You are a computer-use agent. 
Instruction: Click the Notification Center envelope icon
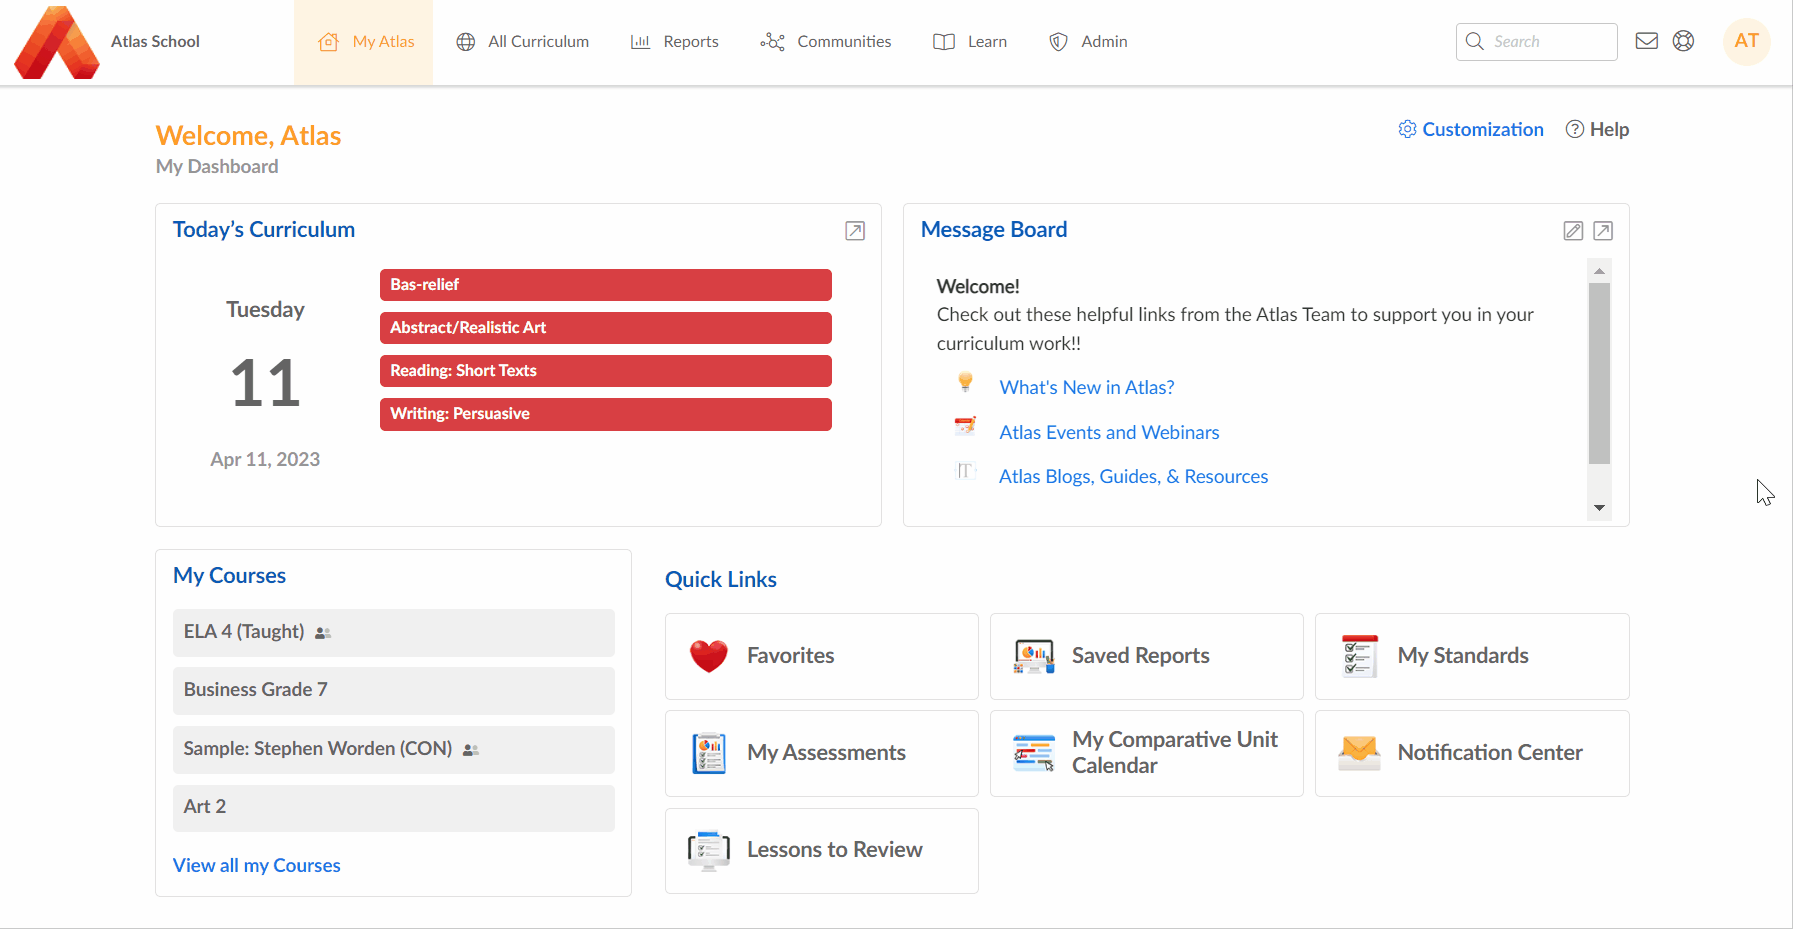[1358, 752]
